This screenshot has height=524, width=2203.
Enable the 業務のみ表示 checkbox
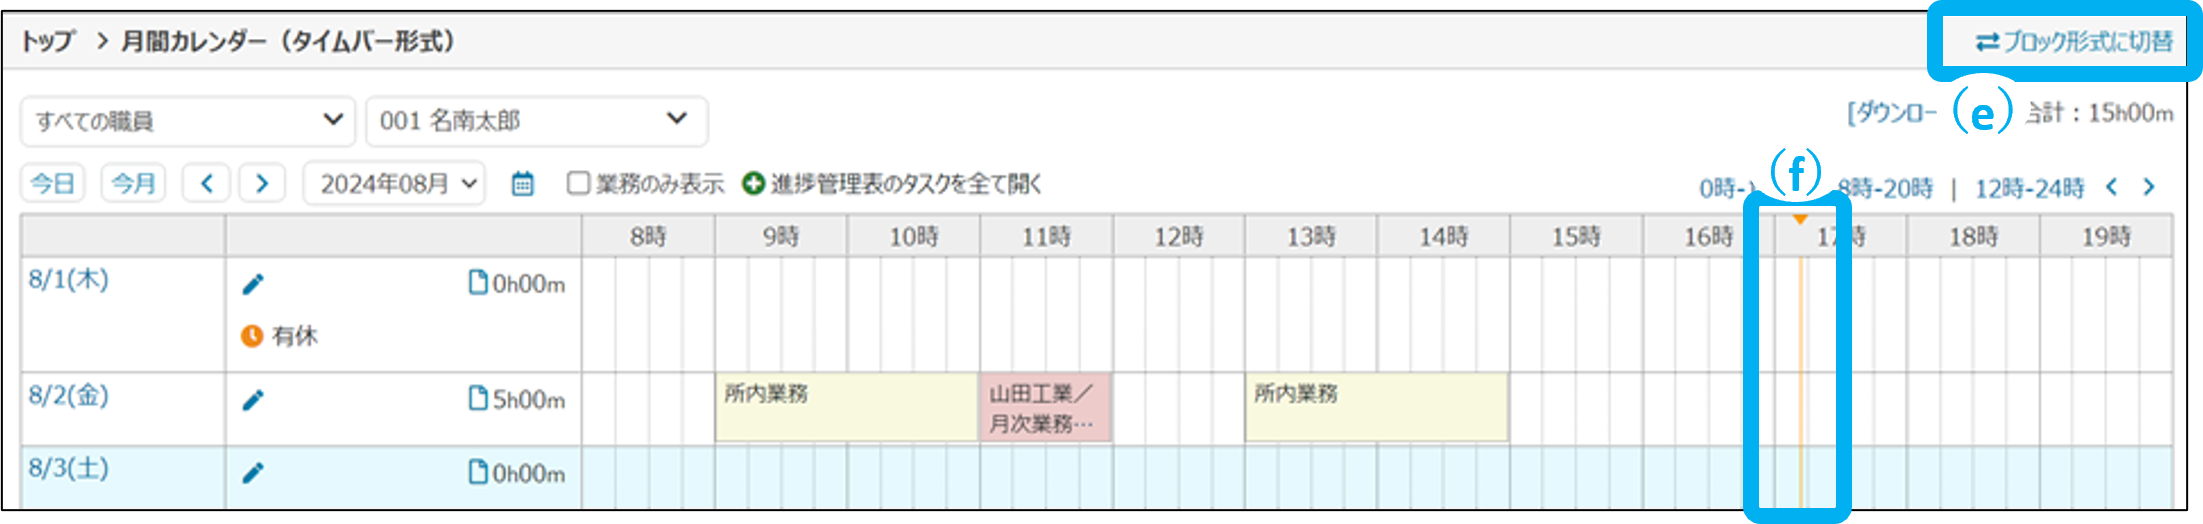pos(578,184)
